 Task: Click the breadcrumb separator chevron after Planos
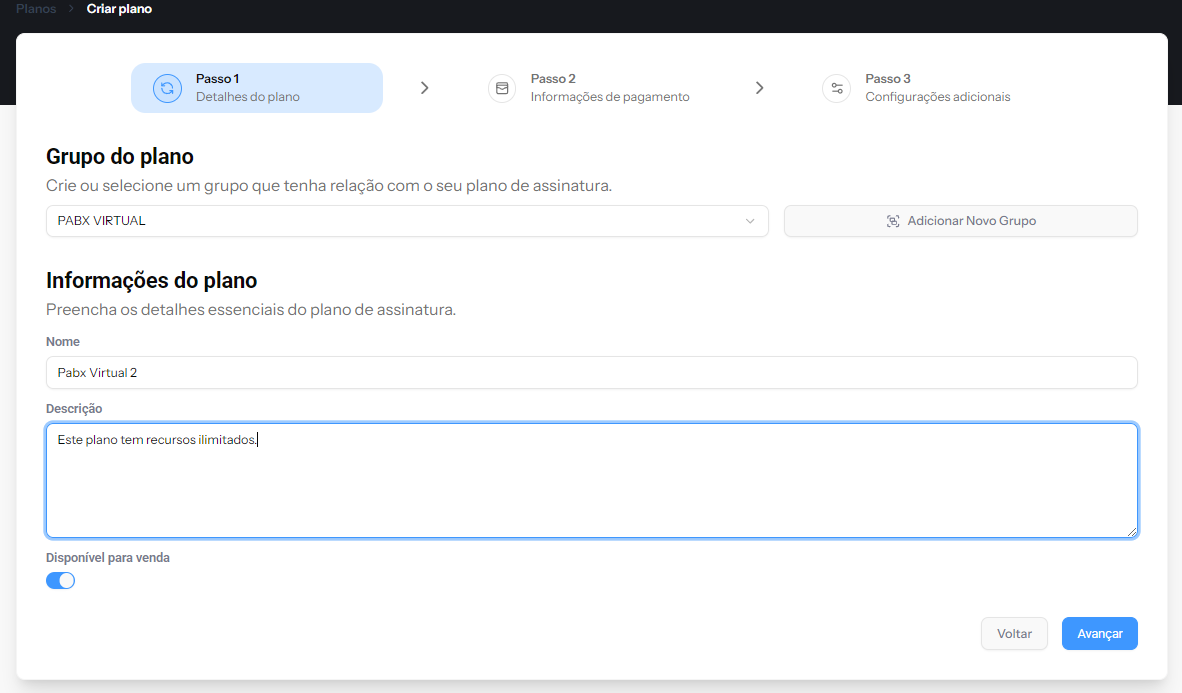[72, 9]
